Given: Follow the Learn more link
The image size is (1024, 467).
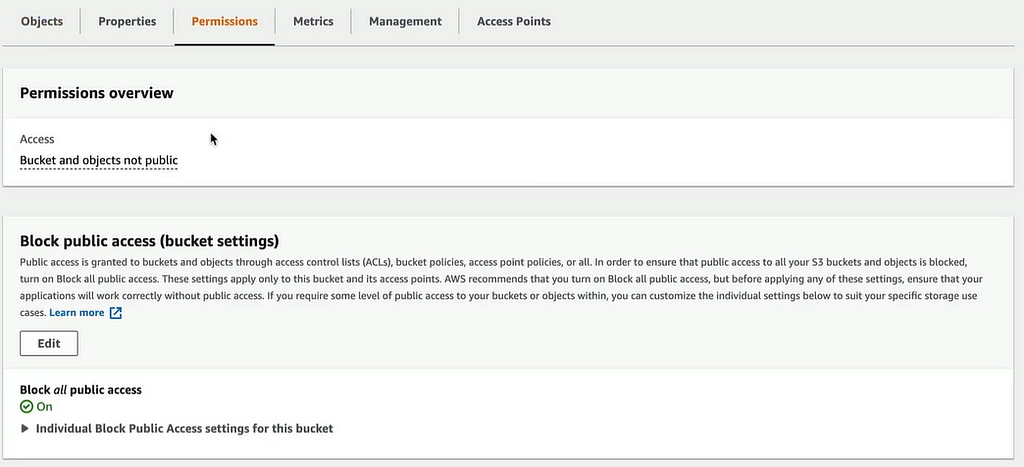Looking at the screenshot, I should point(76,313).
